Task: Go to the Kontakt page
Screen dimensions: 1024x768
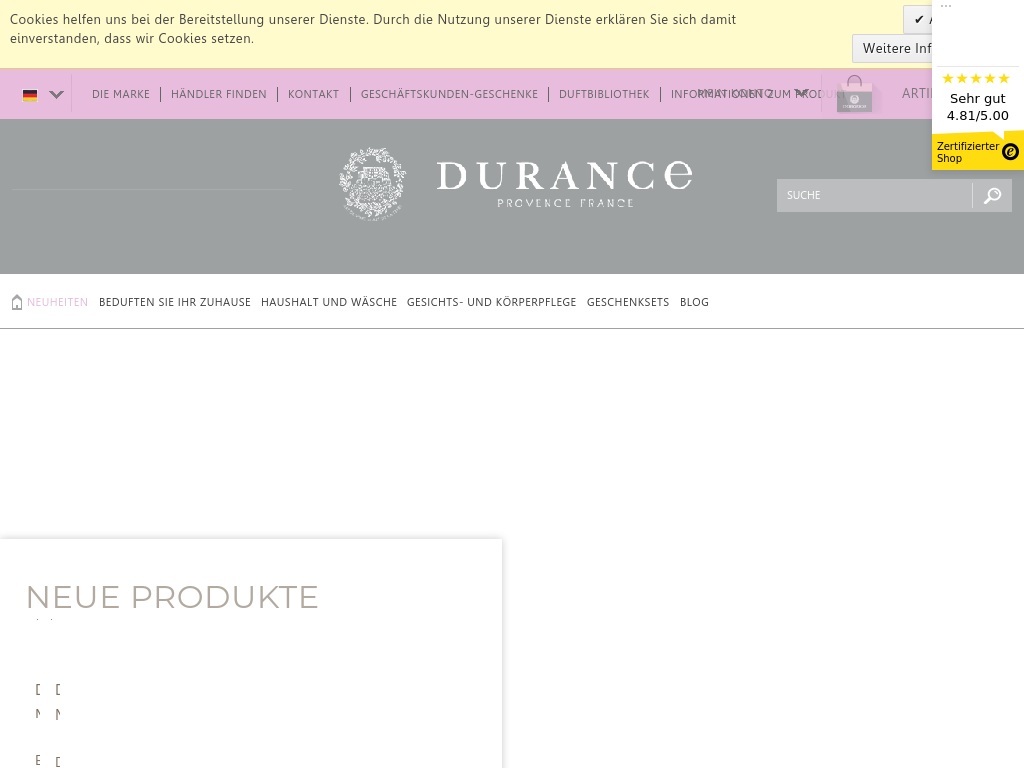Action: coord(313,95)
